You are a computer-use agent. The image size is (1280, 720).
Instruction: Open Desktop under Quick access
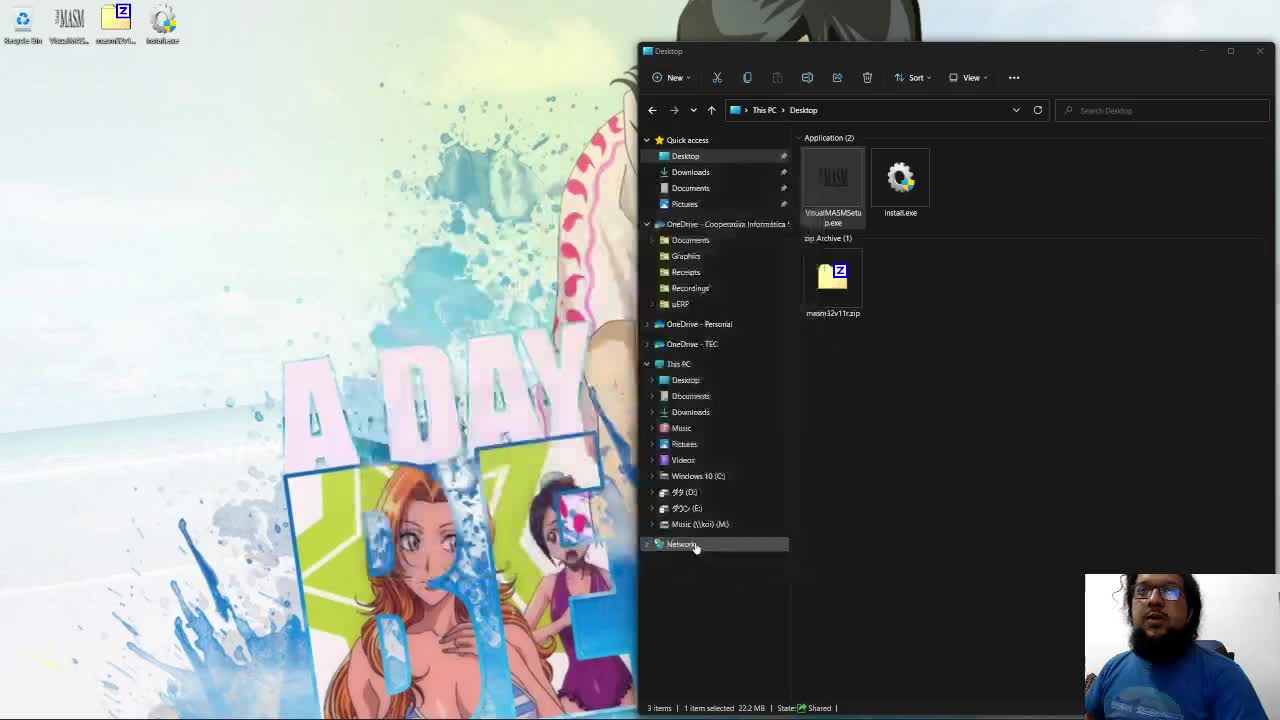(685, 156)
